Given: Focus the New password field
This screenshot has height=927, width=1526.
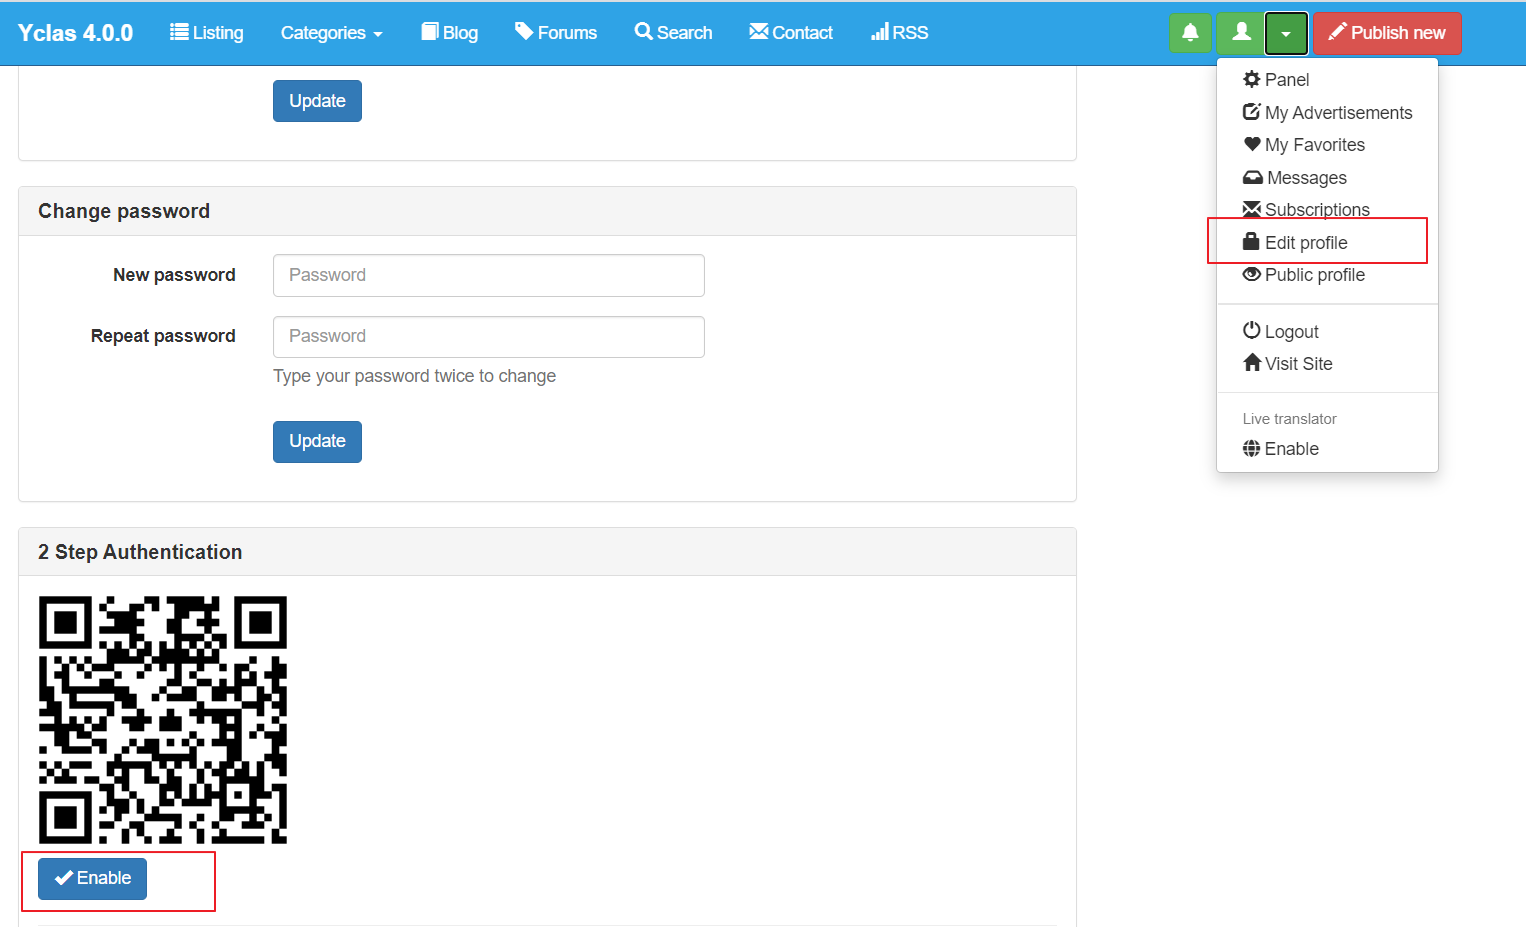Looking at the screenshot, I should [x=489, y=275].
